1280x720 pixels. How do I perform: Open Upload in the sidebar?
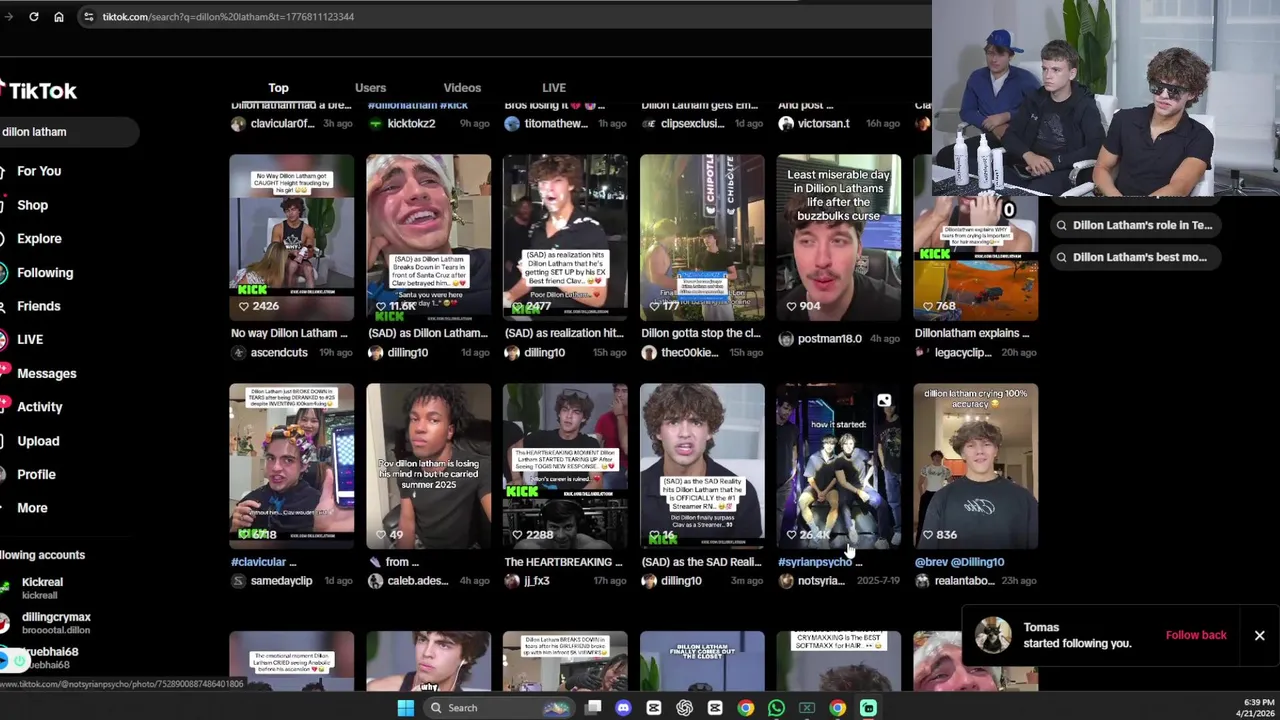click(38, 441)
